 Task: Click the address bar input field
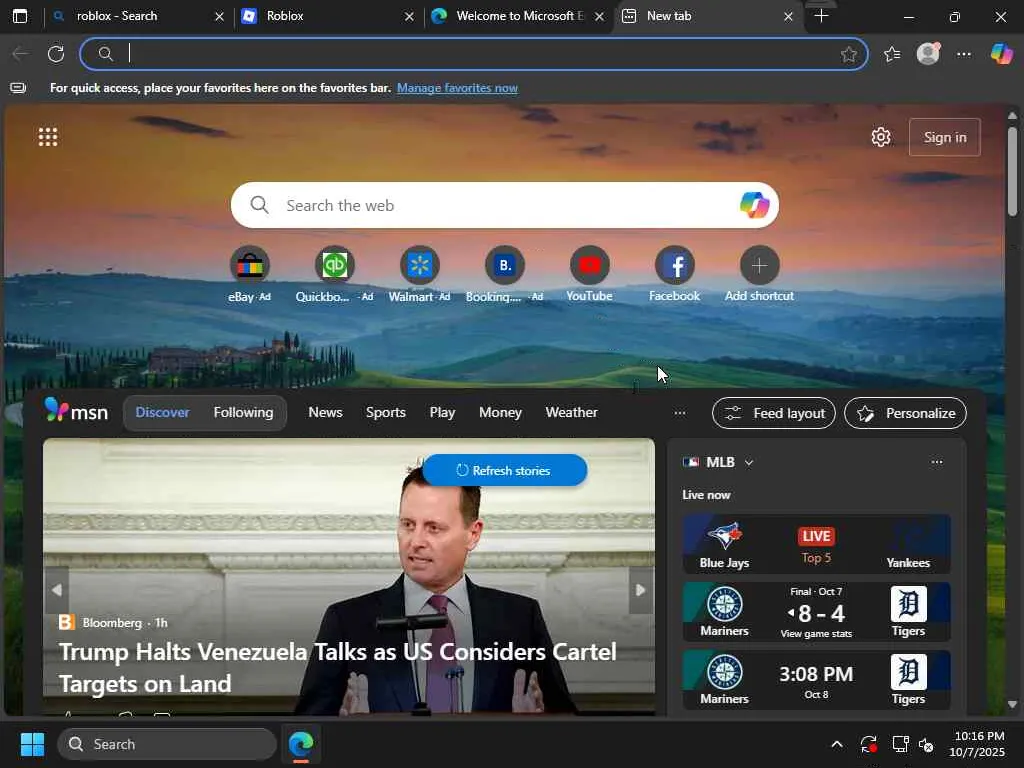474,54
